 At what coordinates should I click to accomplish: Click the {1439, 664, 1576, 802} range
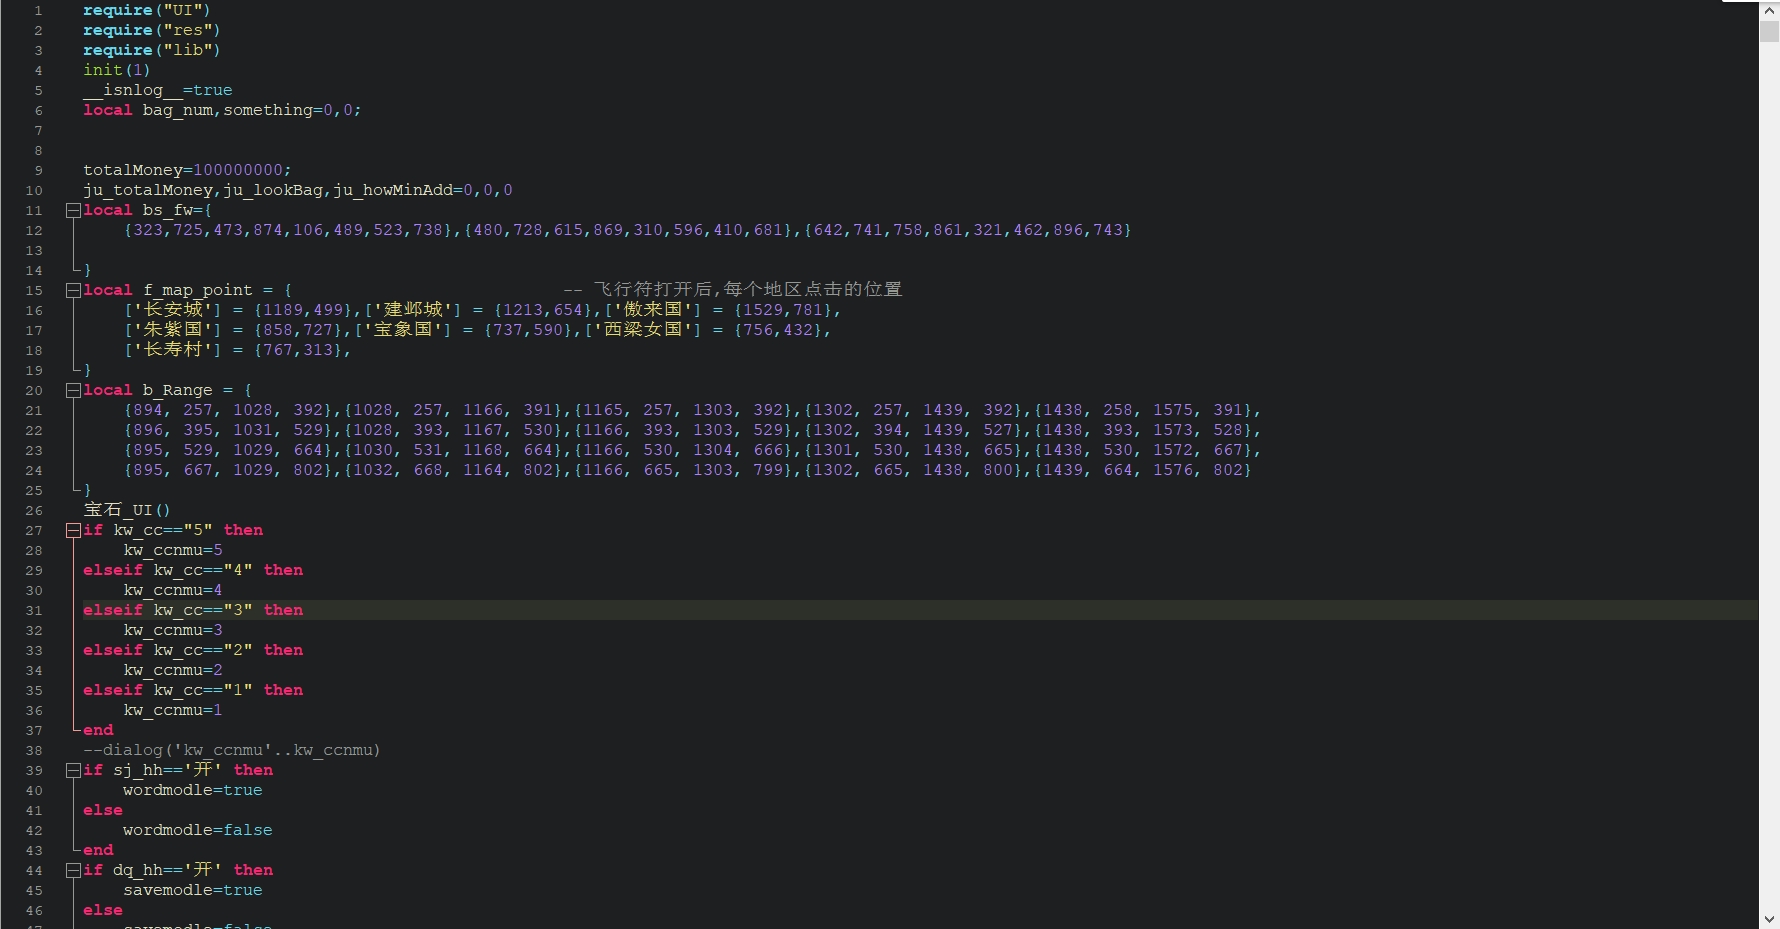click(x=1143, y=470)
